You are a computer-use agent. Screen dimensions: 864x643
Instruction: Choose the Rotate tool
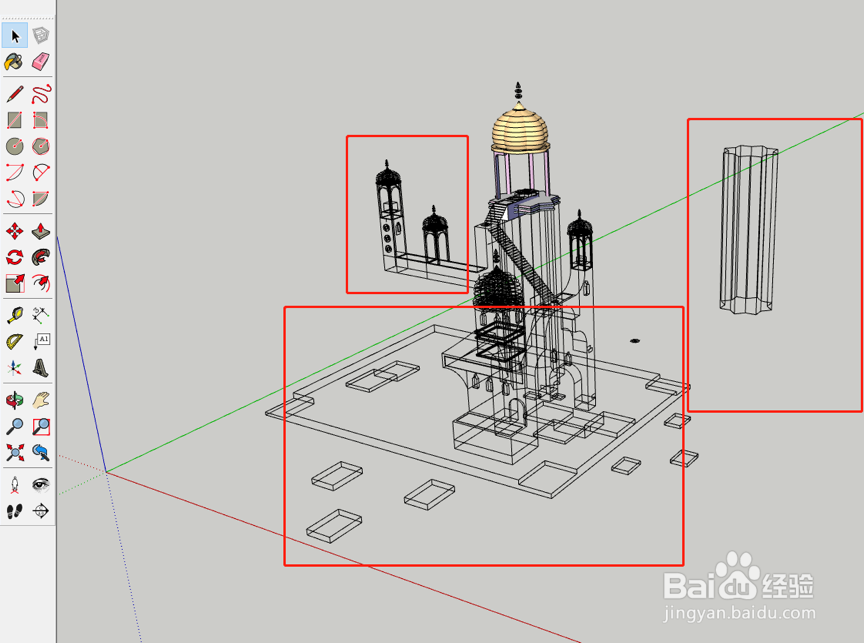point(15,257)
